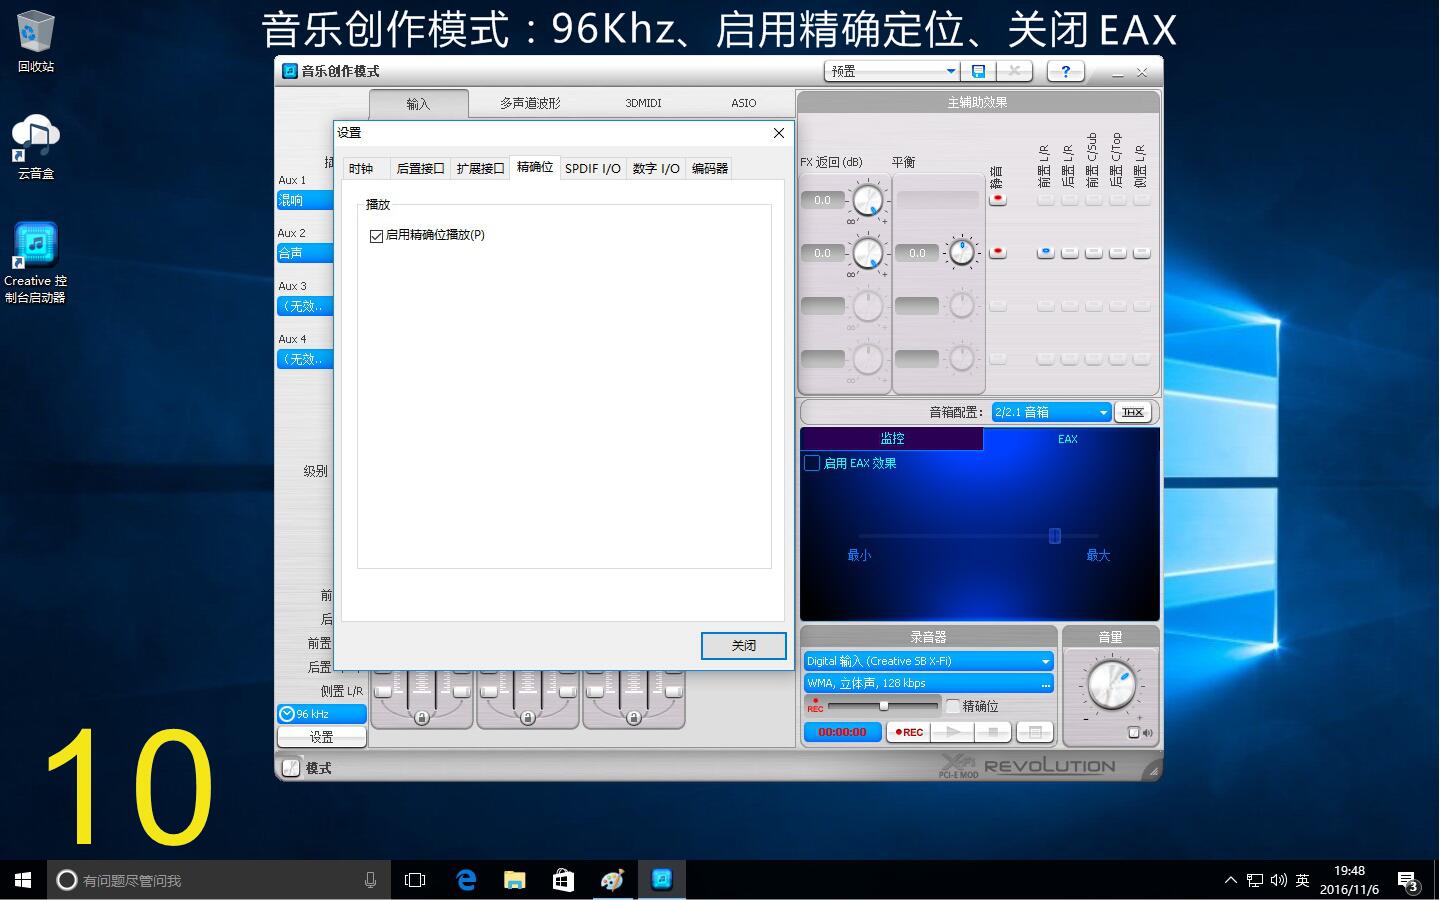Viewport: 1440px width, 900px height.
Task: Open the Action Center notification icon
Action: (1408, 881)
